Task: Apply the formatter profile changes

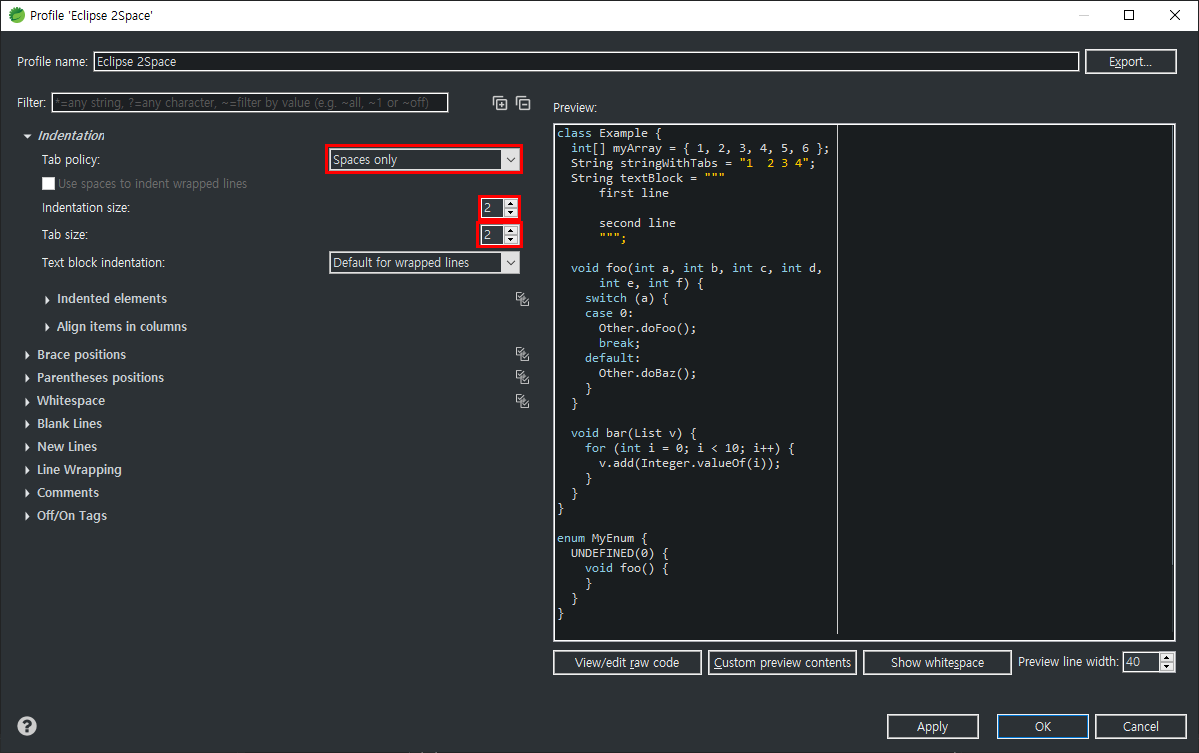Action: [932, 726]
